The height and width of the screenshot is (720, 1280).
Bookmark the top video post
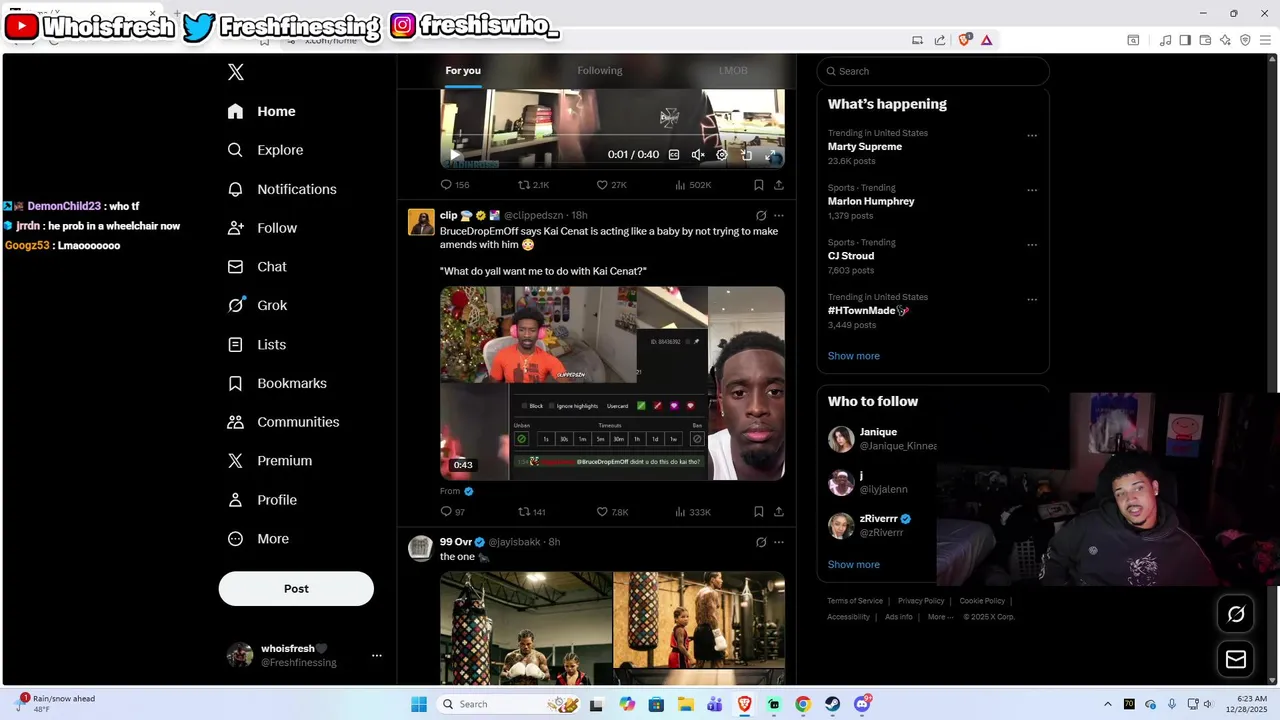pos(759,185)
